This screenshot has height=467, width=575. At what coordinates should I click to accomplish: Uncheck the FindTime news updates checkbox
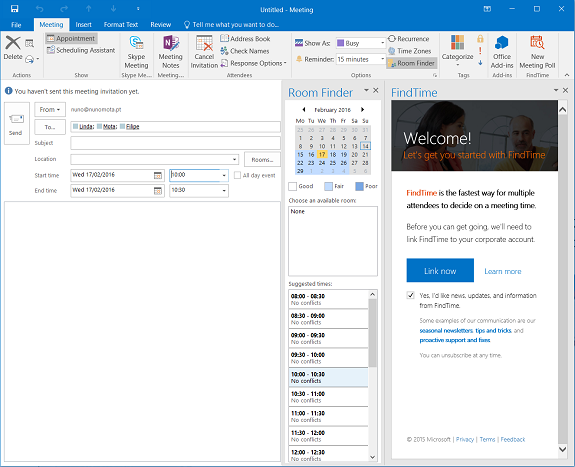click(410, 295)
